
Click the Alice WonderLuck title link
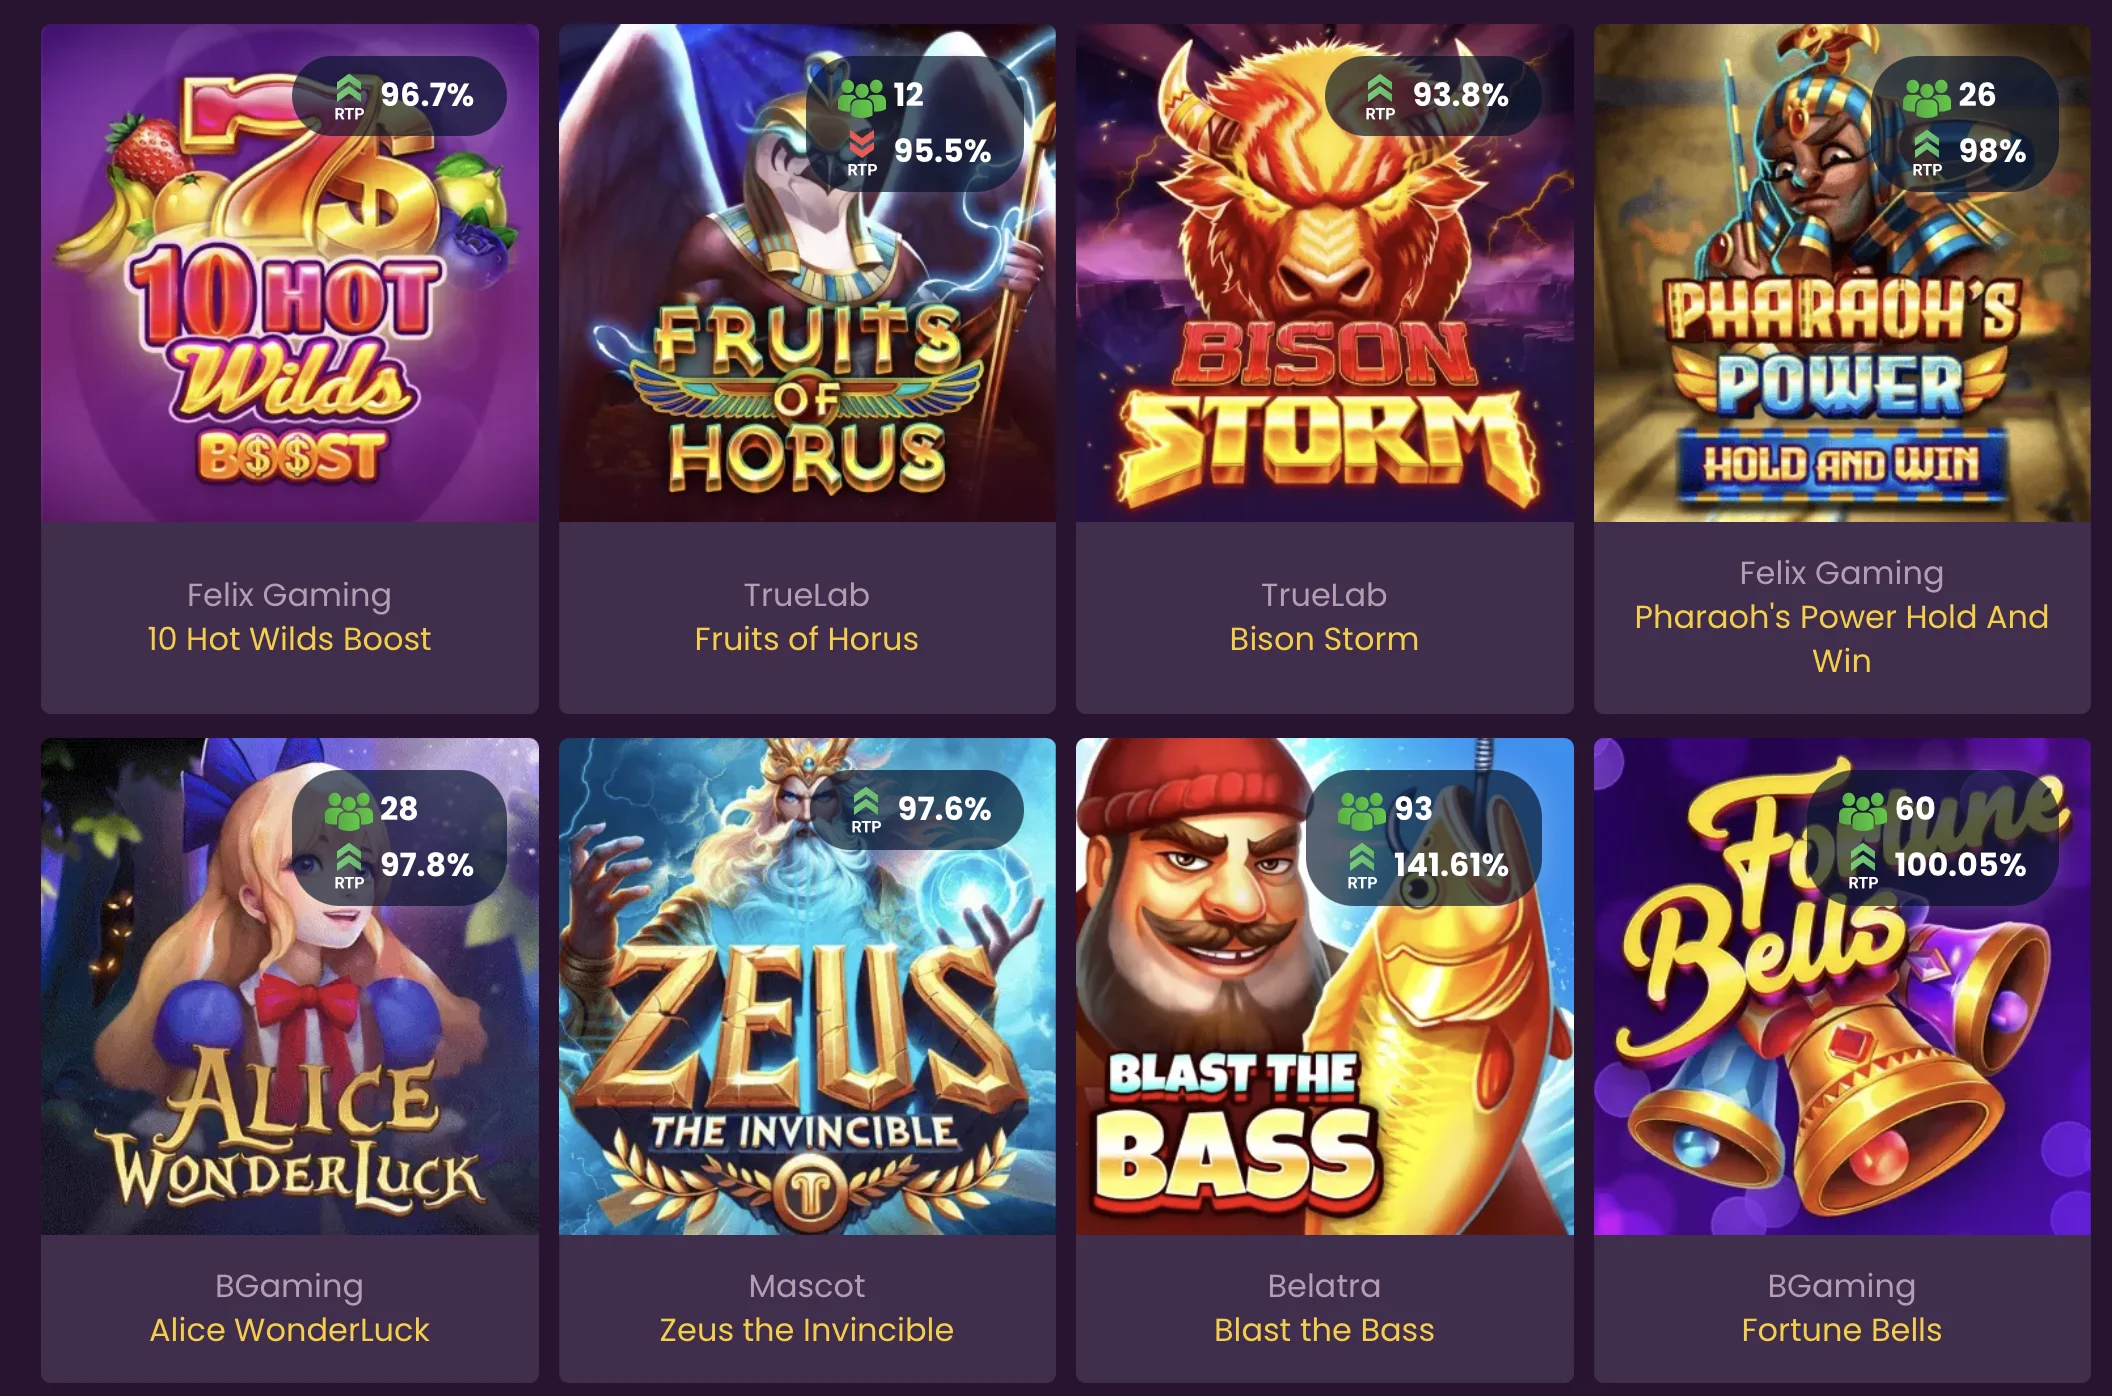point(290,1330)
